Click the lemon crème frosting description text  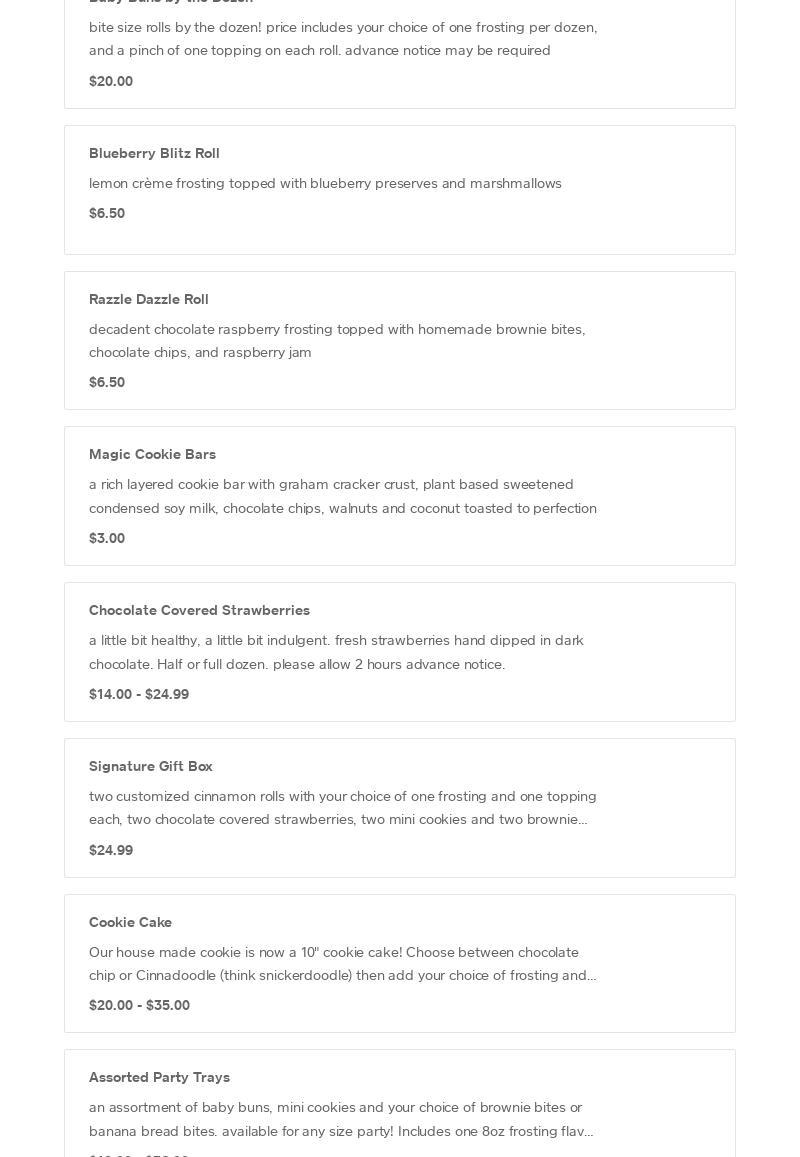[x=325, y=183]
